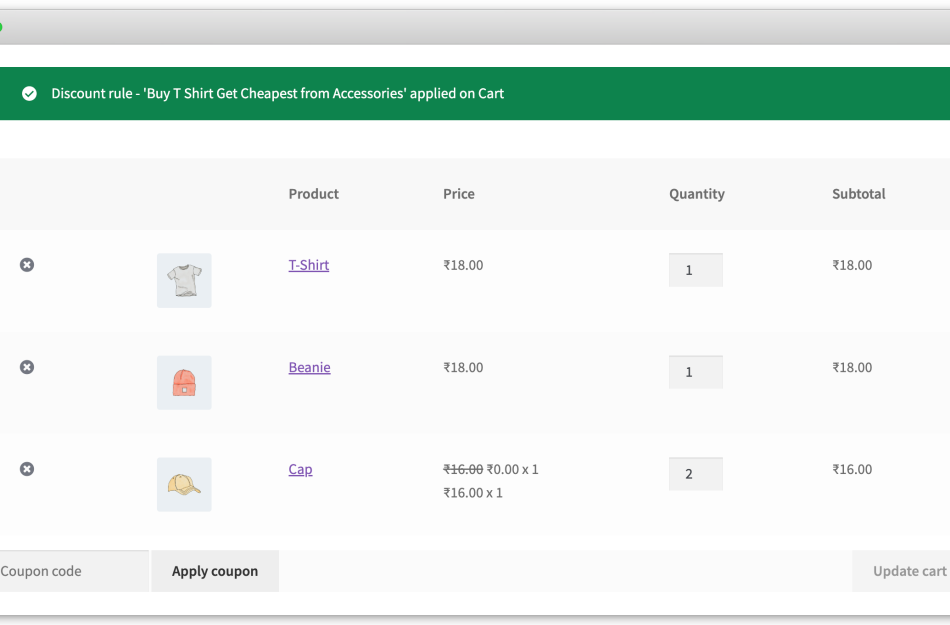This screenshot has width=950, height=625.
Task: Click the checkmark icon in the discount banner
Action: click(29, 93)
